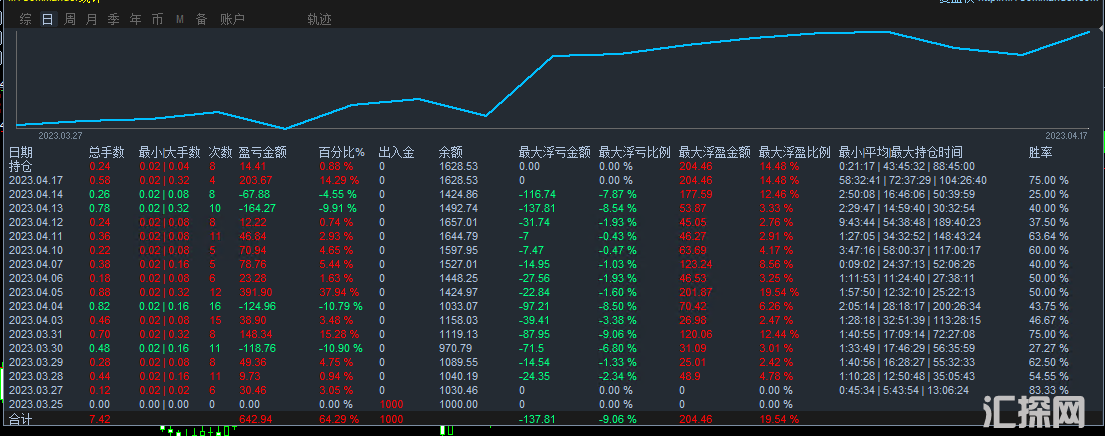This screenshot has height=436, width=1105.
Task: Select the 2023.03.30 date row
Action: point(36,348)
